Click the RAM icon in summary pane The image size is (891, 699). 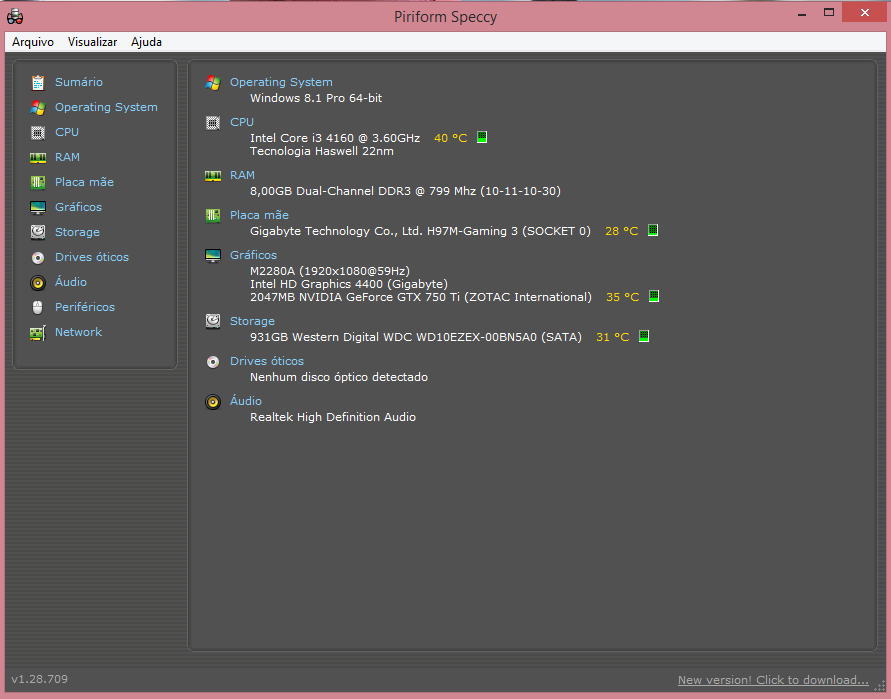click(x=213, y=176)
